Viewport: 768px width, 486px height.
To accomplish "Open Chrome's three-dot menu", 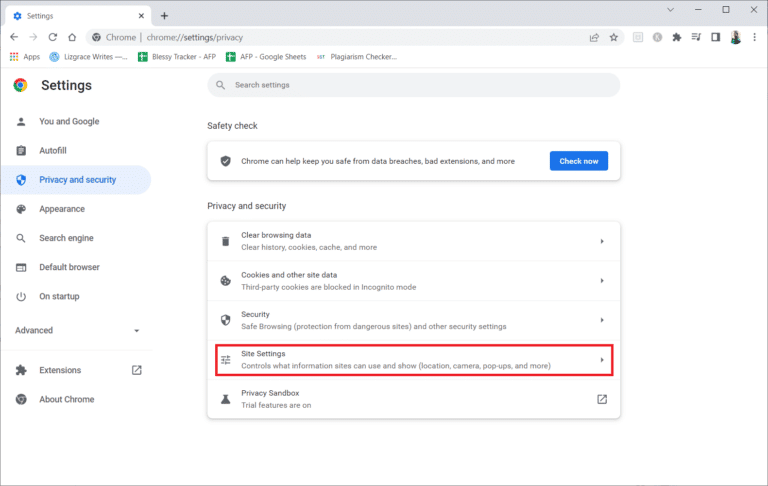I will point(755,37).
